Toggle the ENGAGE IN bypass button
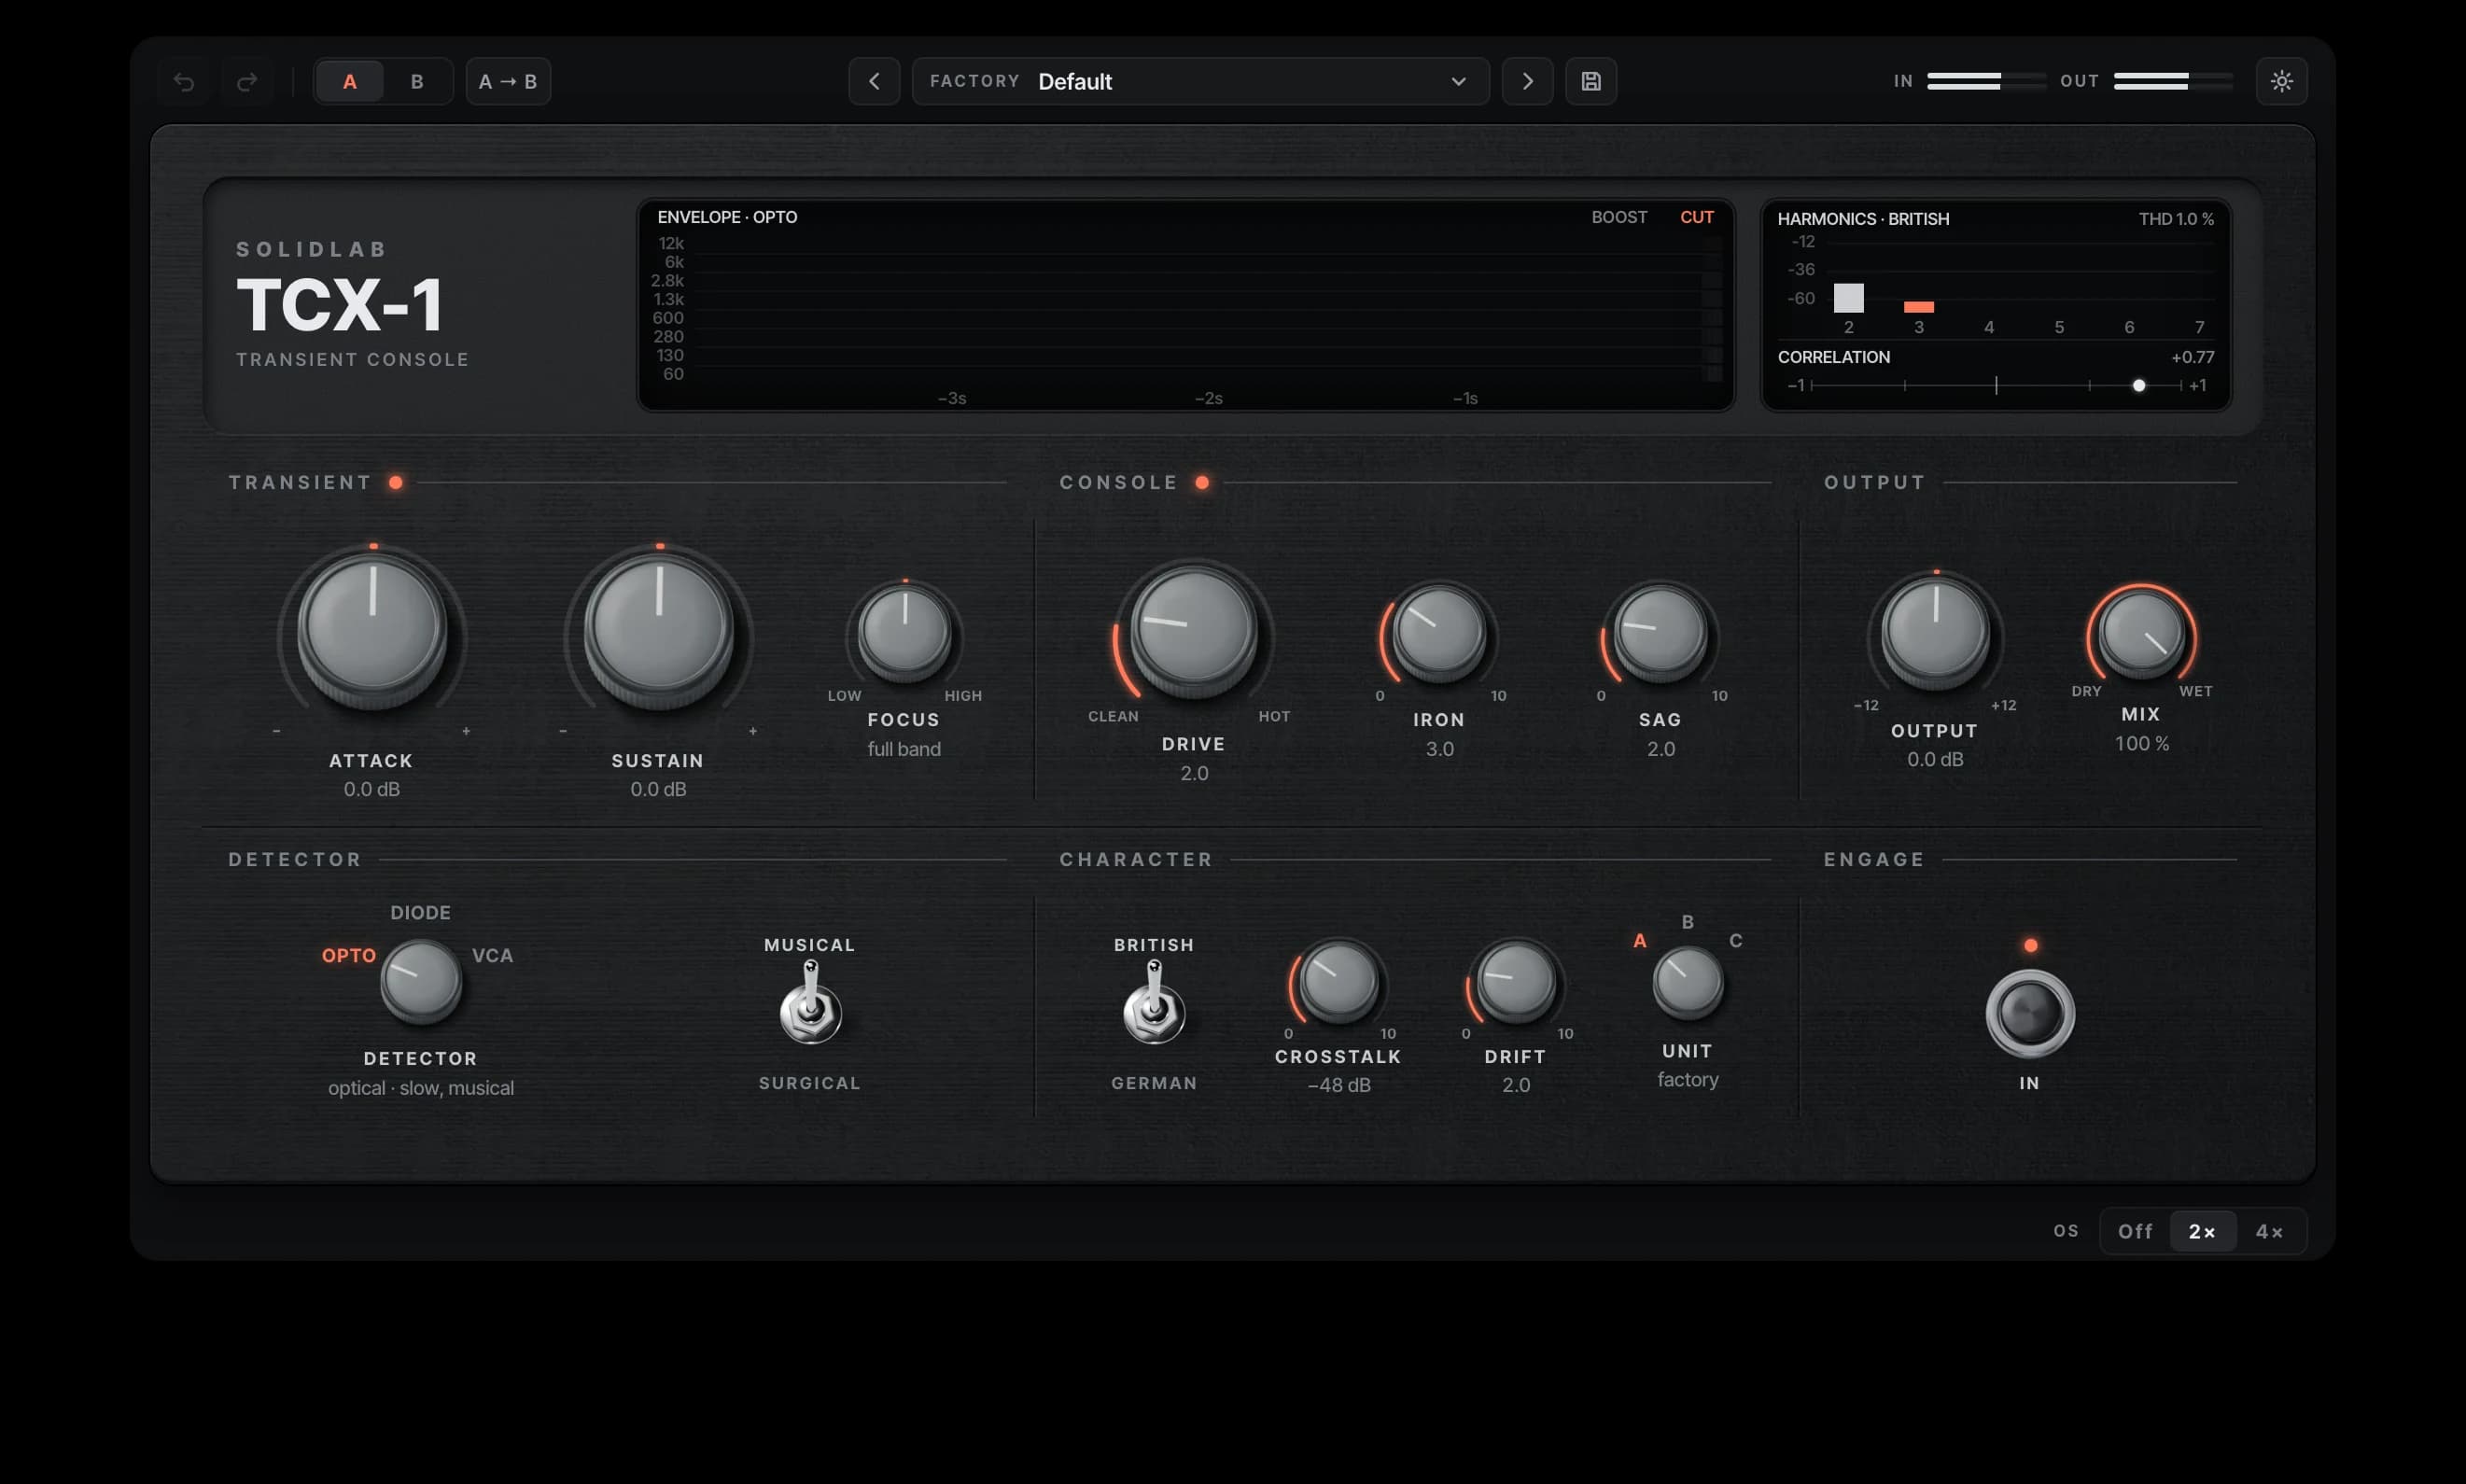This screenshot has height=1484, width=2466. click(x=2030, y=1013)
